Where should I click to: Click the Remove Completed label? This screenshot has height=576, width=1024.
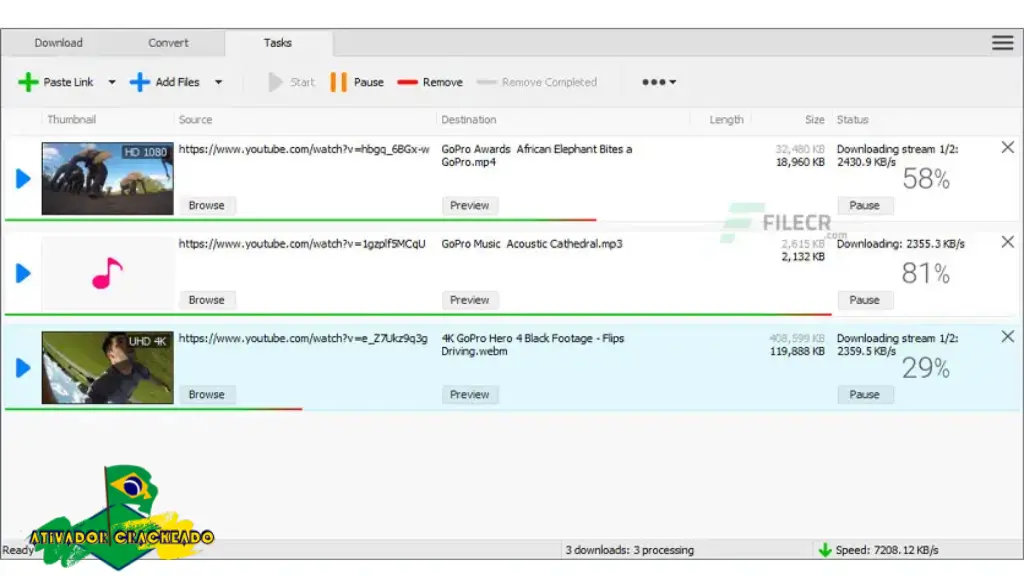(549, 82)
